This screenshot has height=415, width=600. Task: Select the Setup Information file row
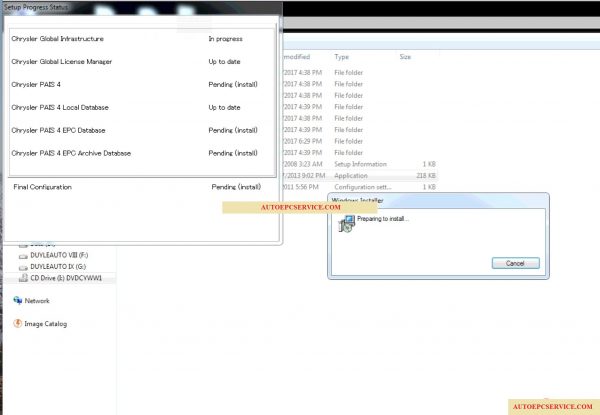(x=360, y=164)
